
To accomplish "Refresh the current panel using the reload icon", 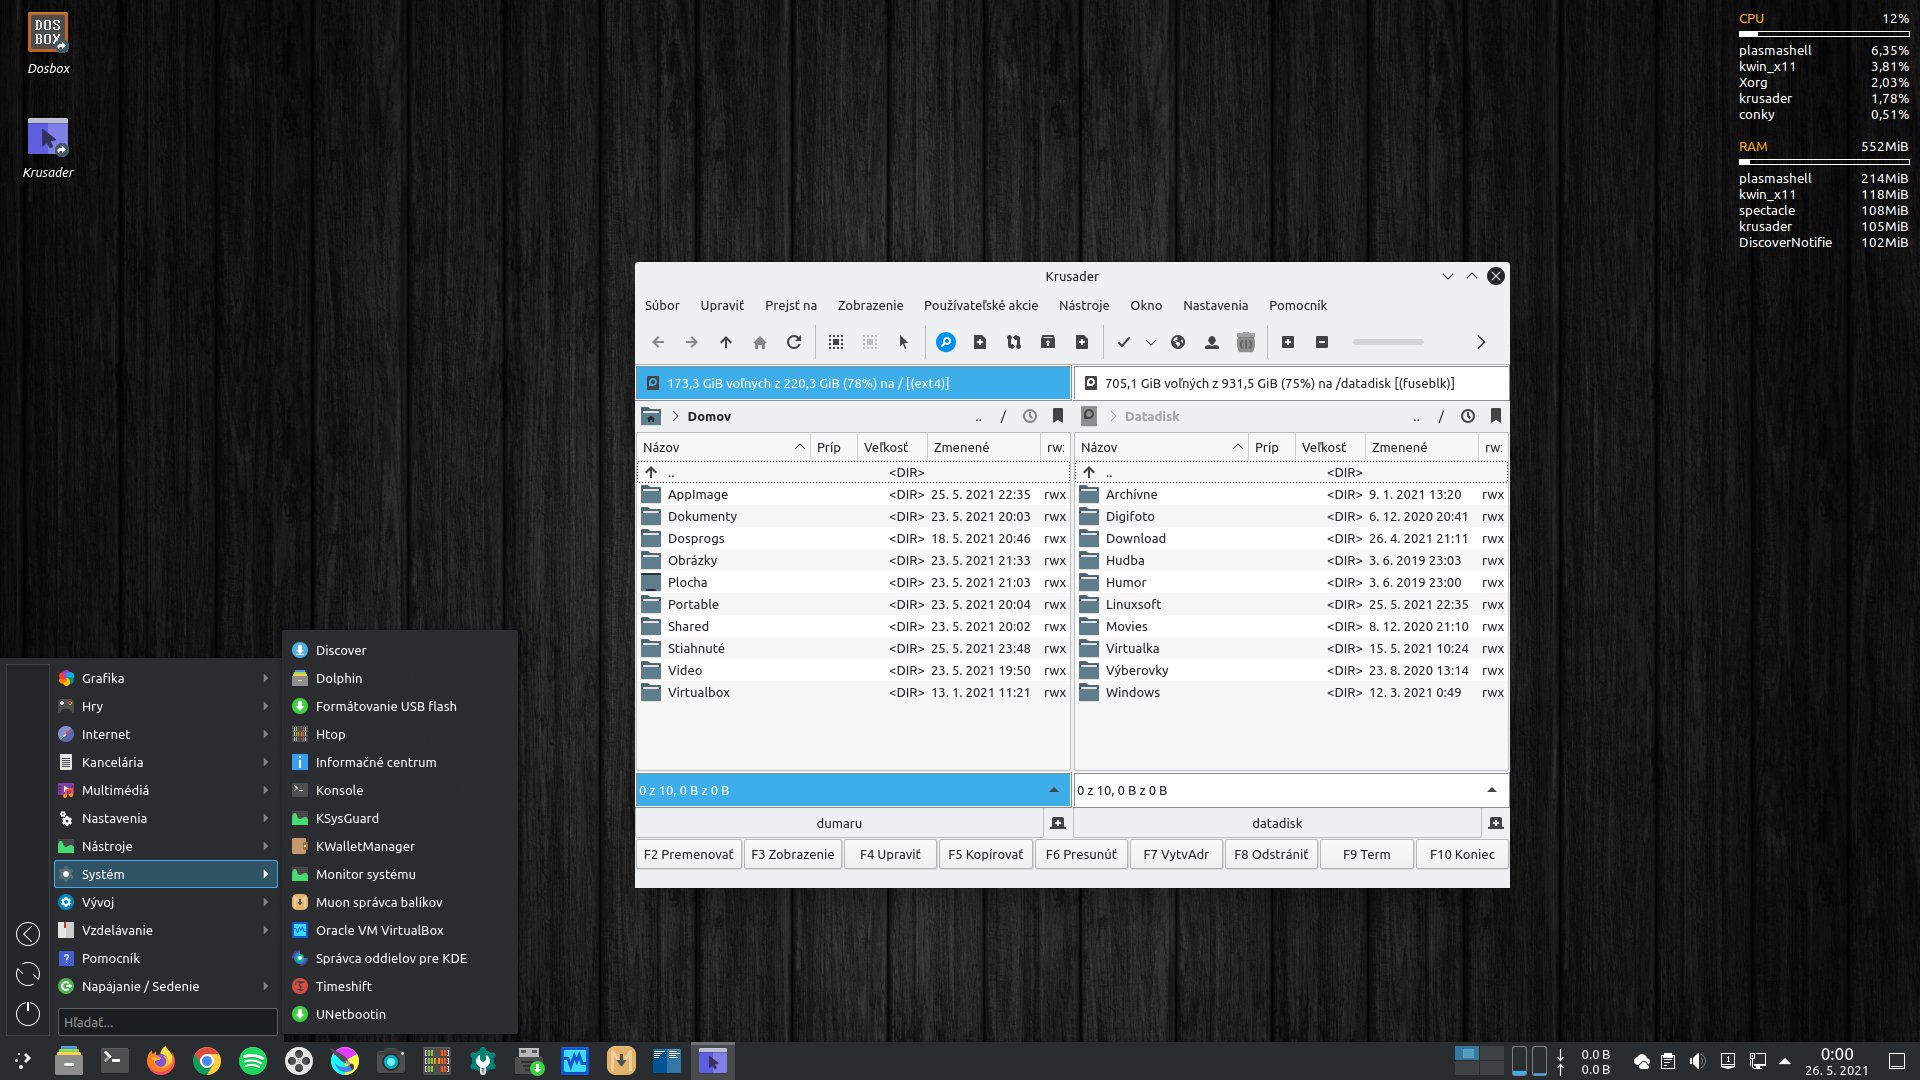I will click(x=794, y=342).
